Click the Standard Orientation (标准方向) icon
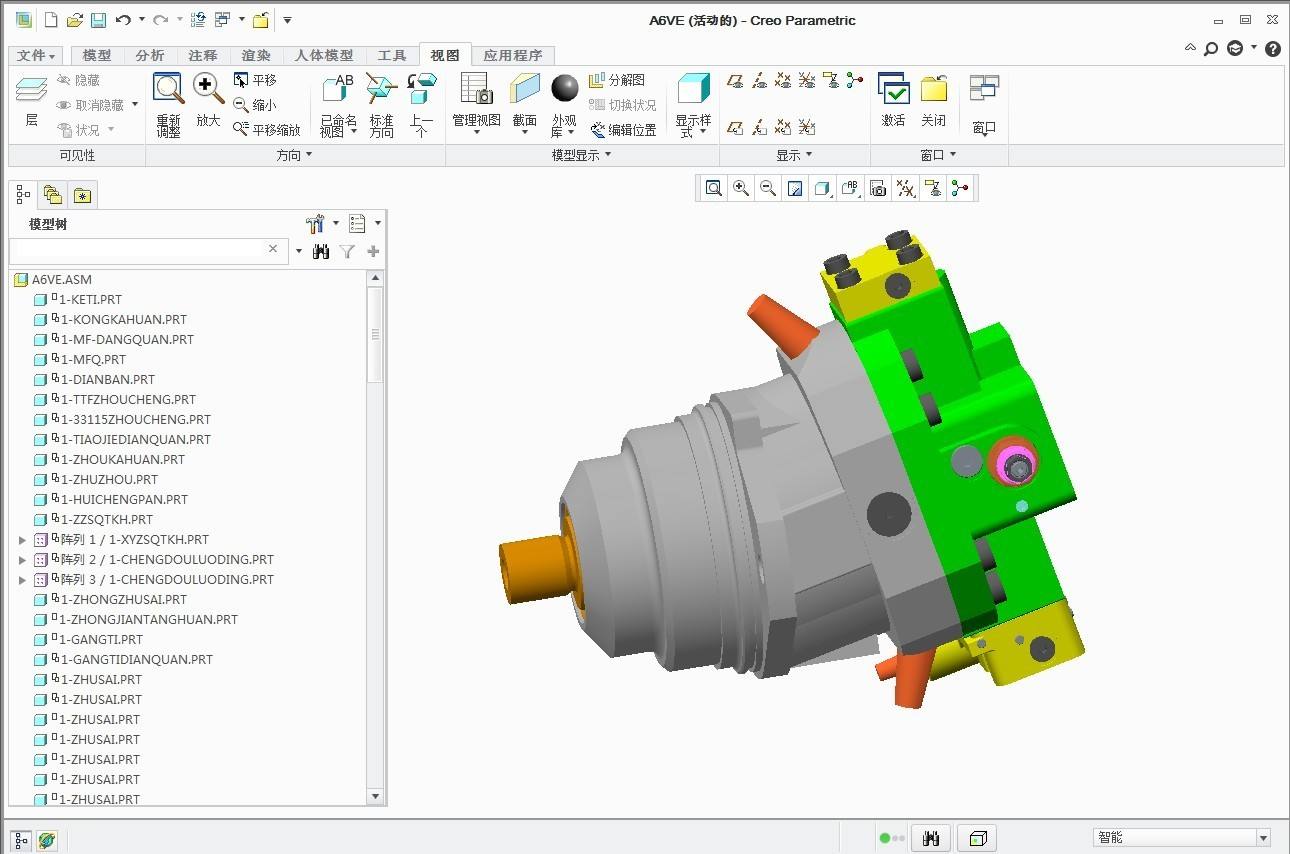The width and height of the screenshot is (1290, 854). (x=381, y=103)
